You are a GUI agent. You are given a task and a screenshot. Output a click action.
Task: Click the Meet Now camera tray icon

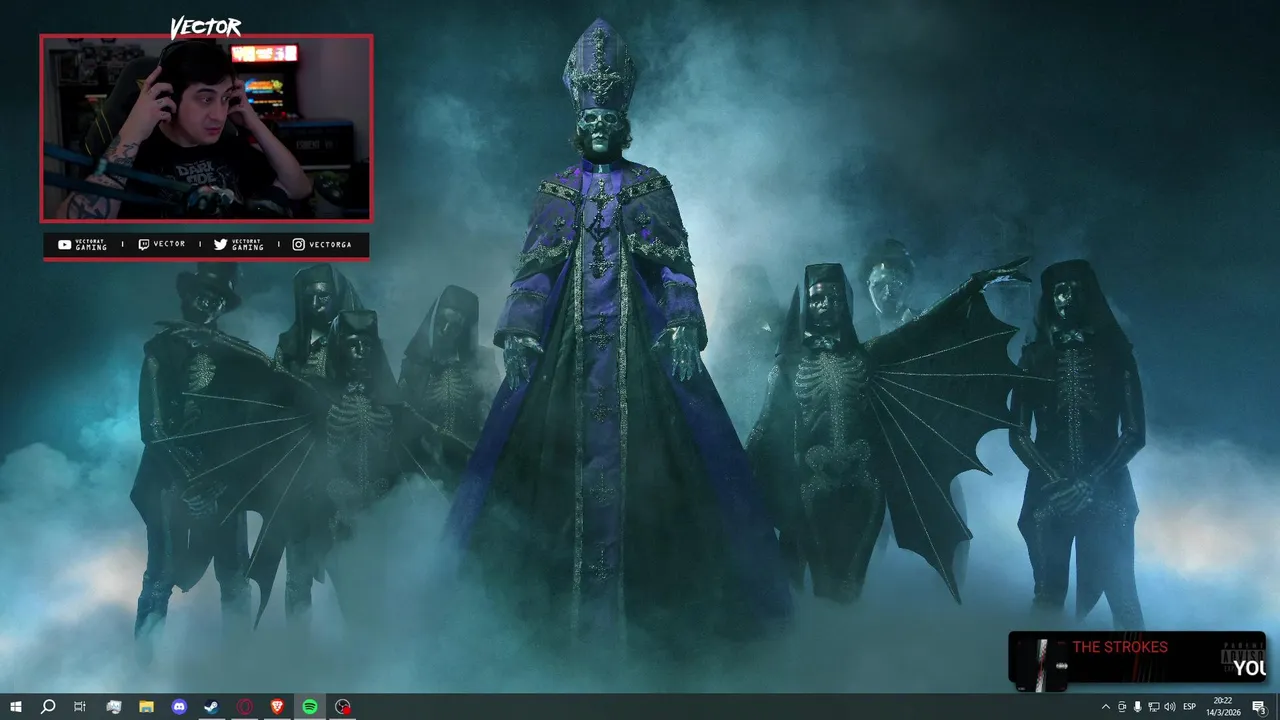point(1122,707)
